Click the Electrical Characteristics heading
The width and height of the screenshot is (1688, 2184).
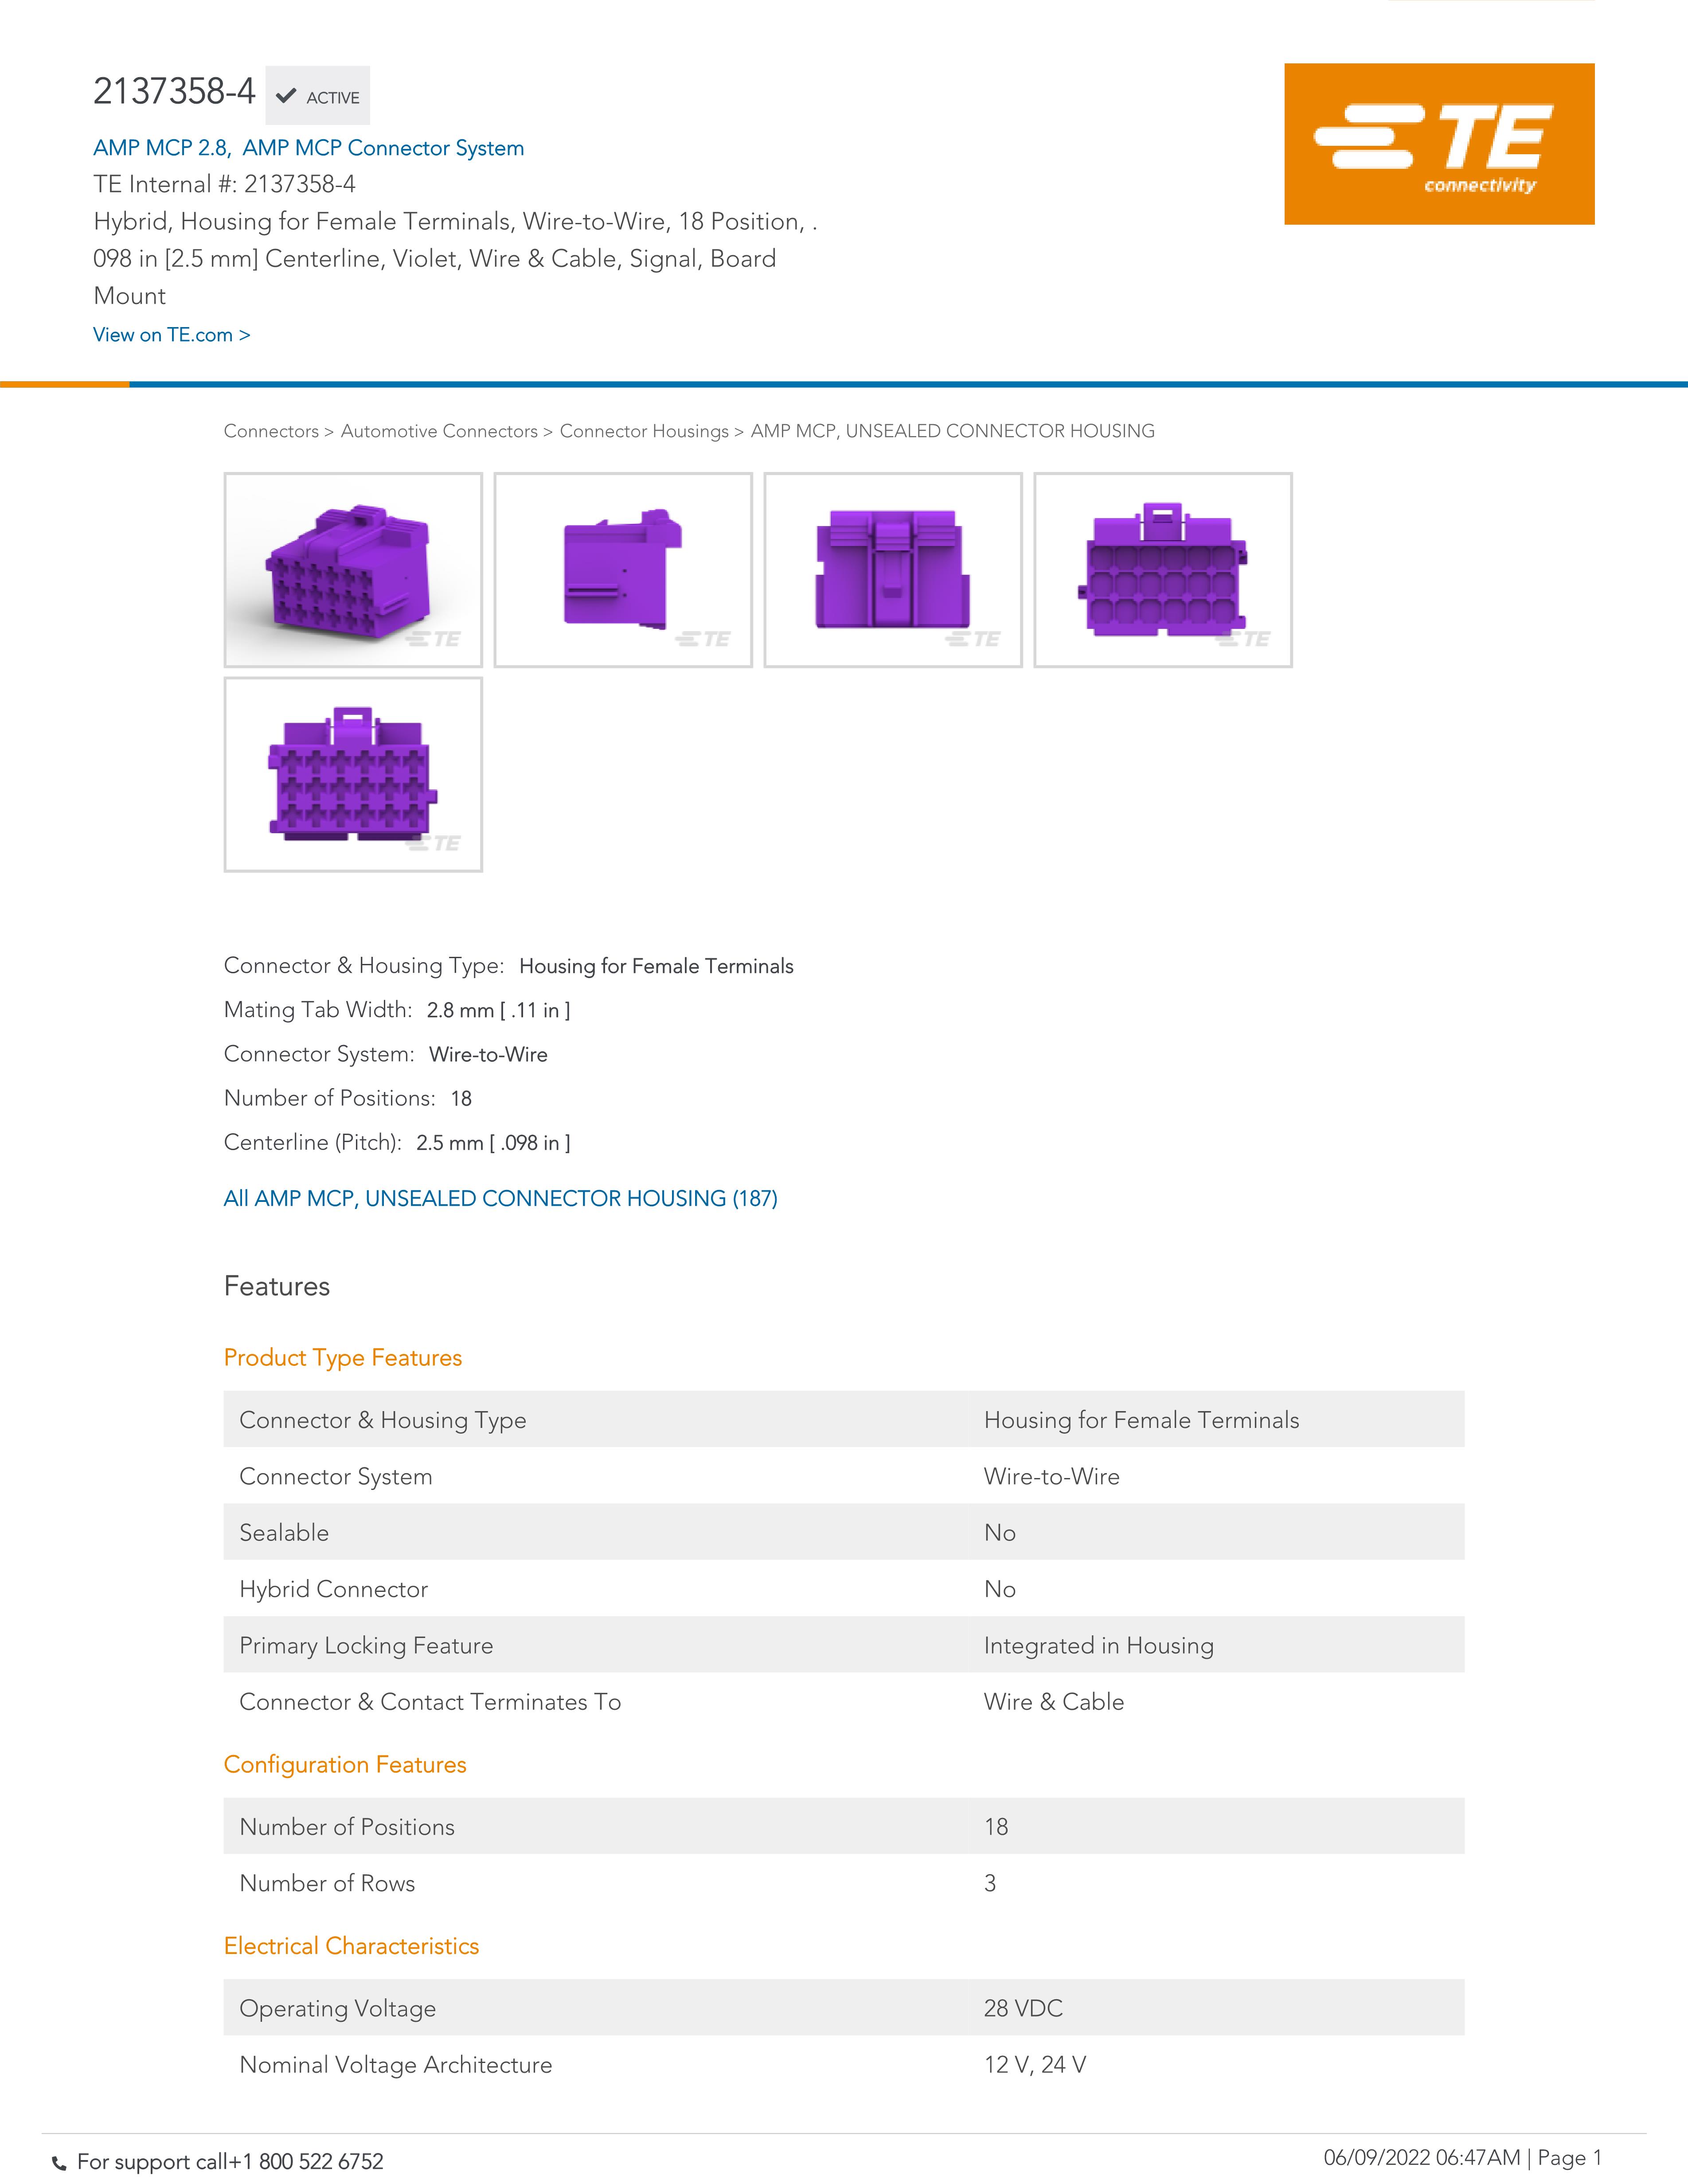click(x=351, y=1946)
